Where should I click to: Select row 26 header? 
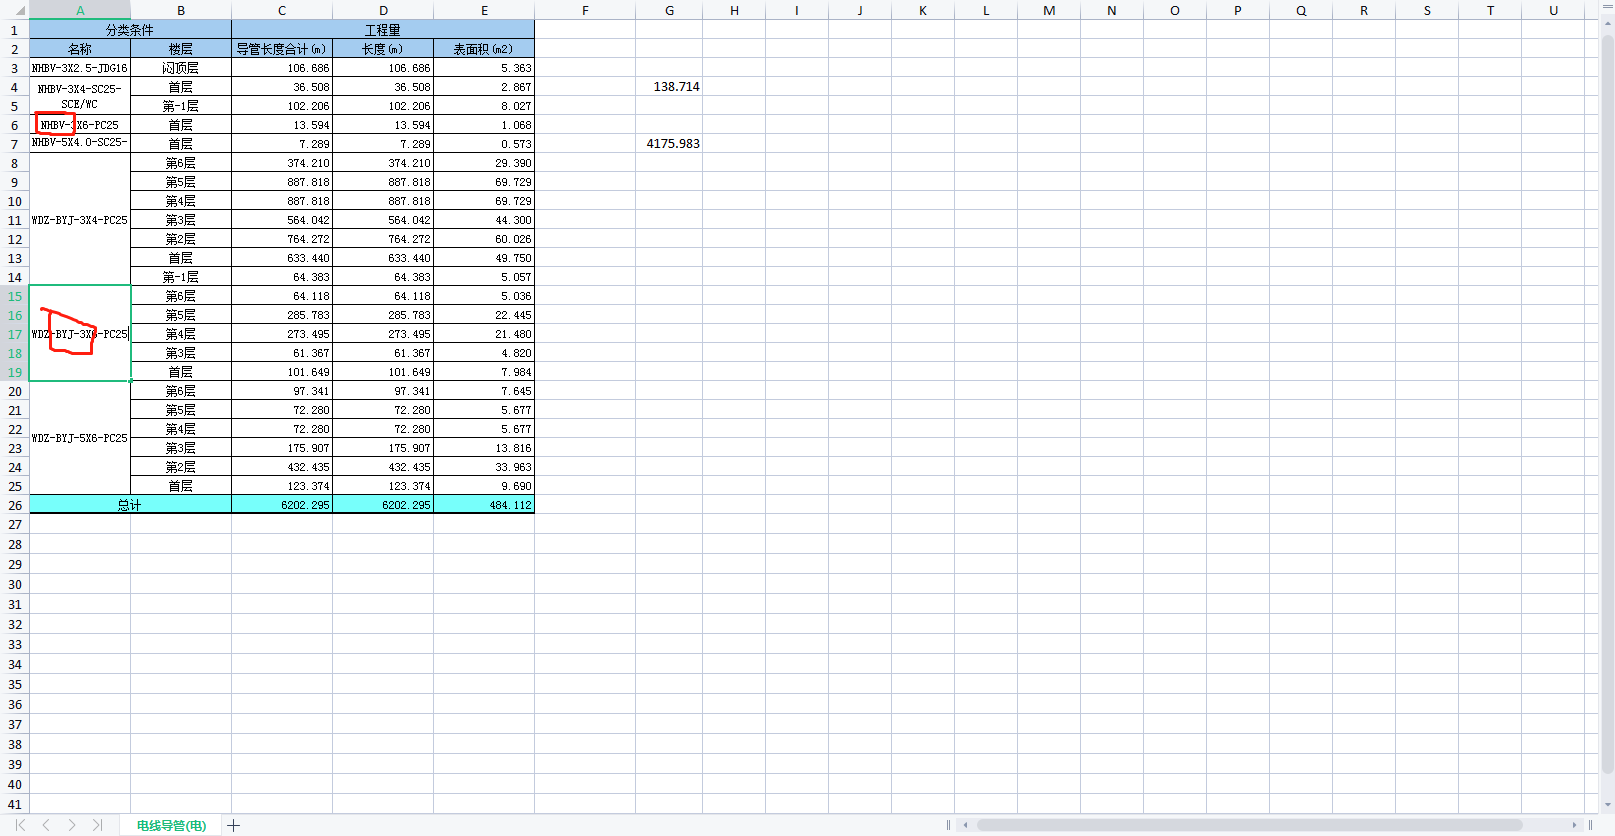click(x=15, y=505)
